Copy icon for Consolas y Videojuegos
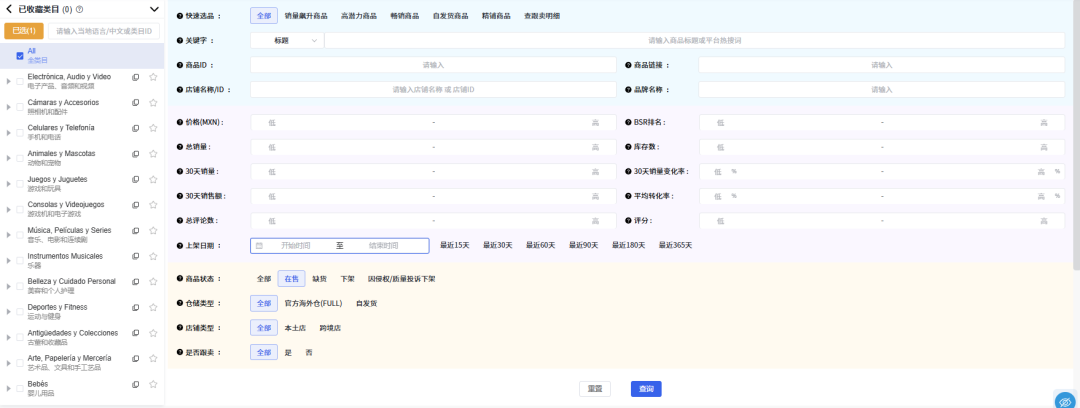 click(x=136, y=205)
